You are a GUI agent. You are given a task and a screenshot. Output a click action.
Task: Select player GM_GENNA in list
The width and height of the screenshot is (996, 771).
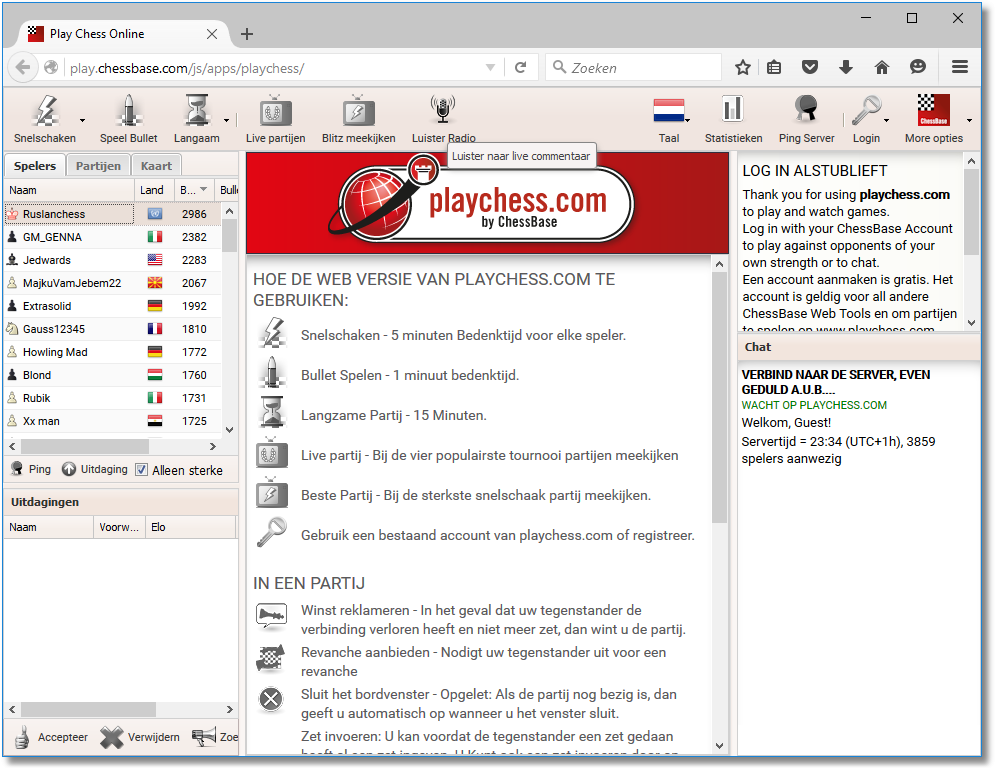pyautogui.click(x=52, y=237)
